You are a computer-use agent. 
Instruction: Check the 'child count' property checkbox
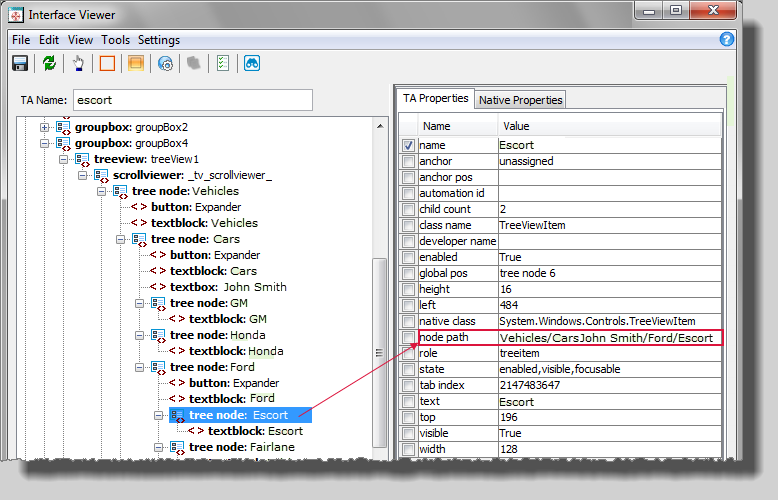coord(408,209)
